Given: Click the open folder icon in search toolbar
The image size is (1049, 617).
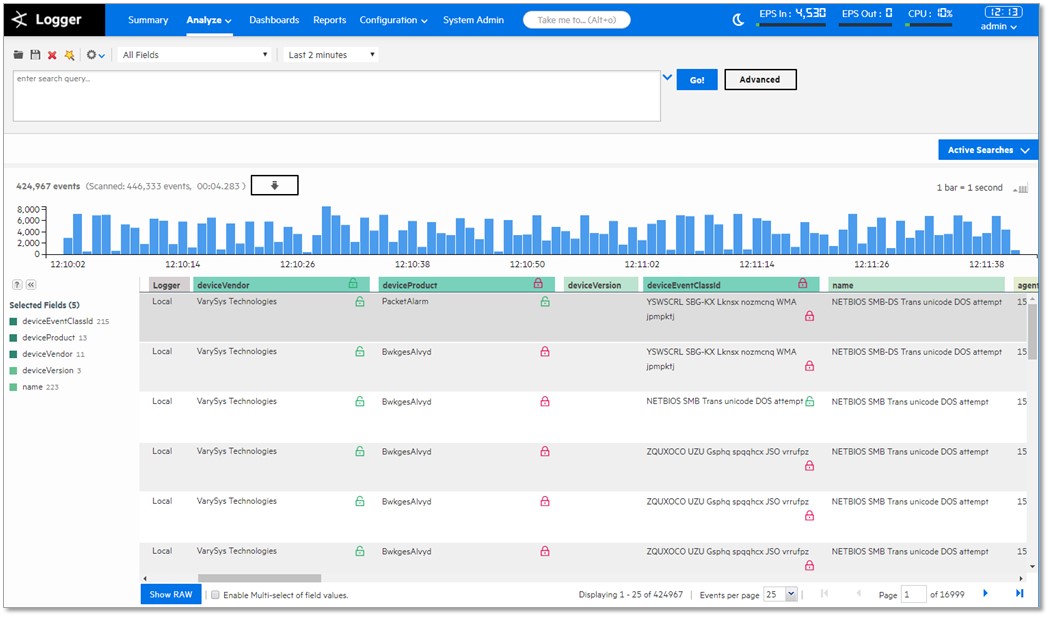Looking at the screenshot, I should (19, 55).
